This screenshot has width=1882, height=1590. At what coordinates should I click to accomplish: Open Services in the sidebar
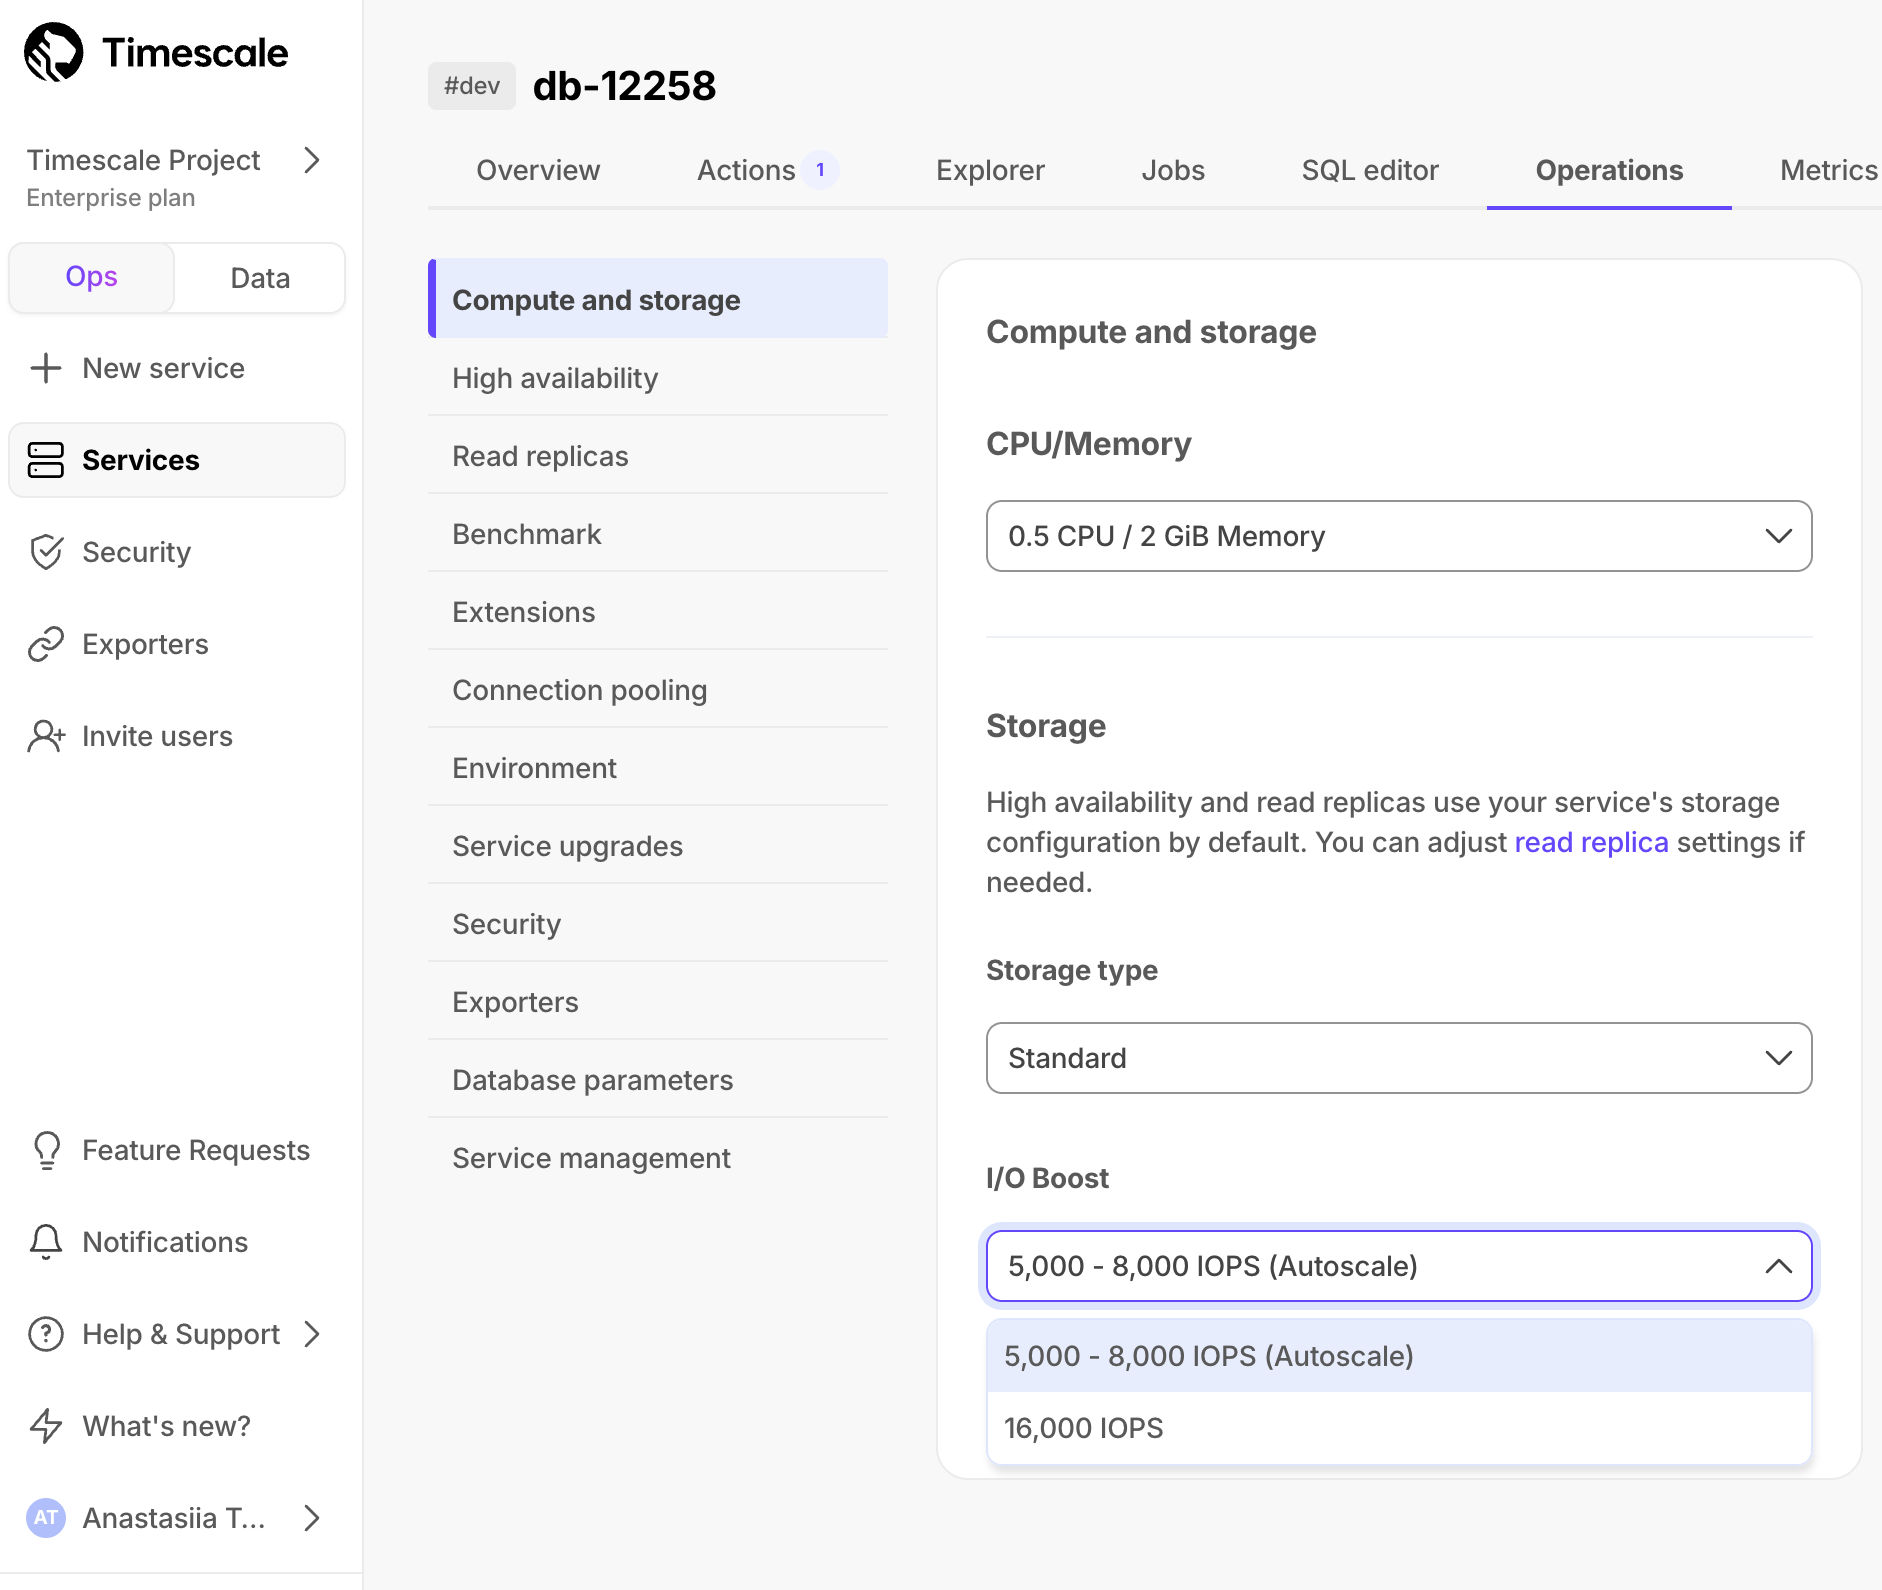coord(177,460)
